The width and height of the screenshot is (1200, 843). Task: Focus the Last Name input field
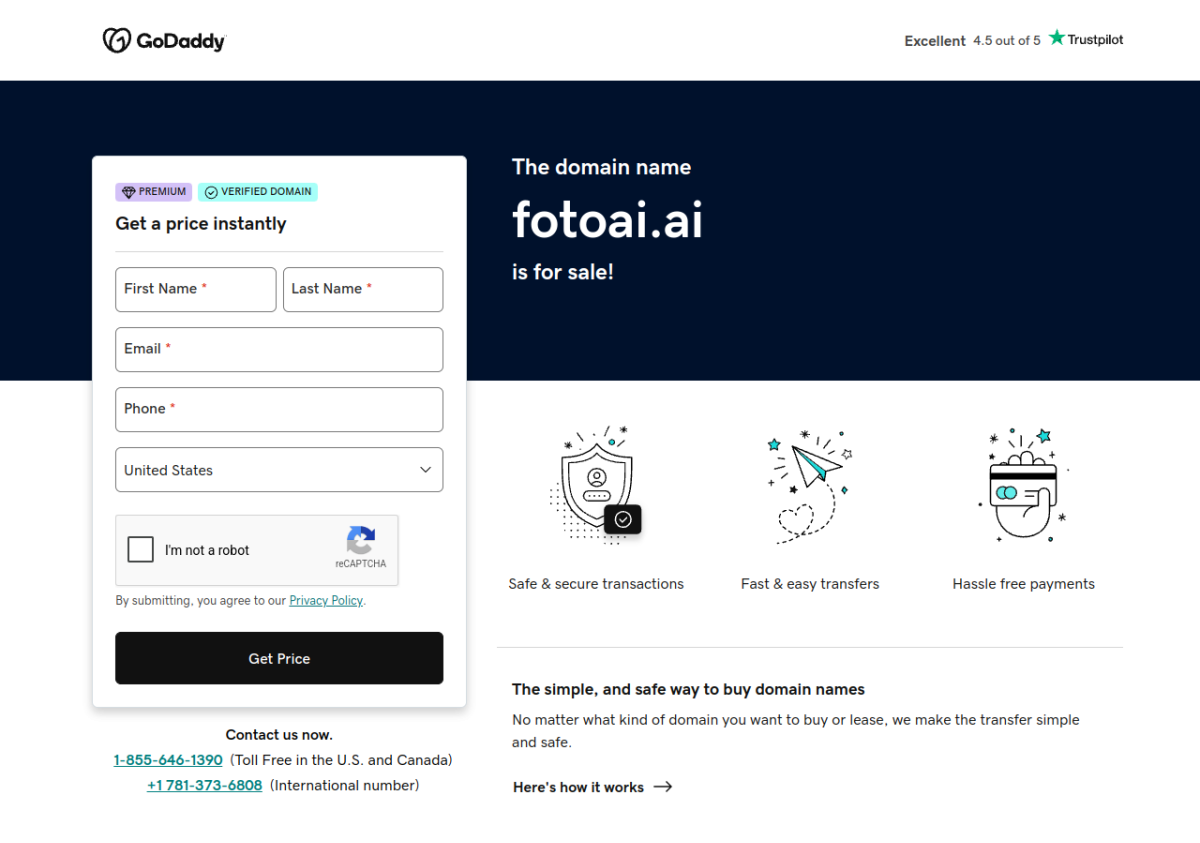(363, 289)
